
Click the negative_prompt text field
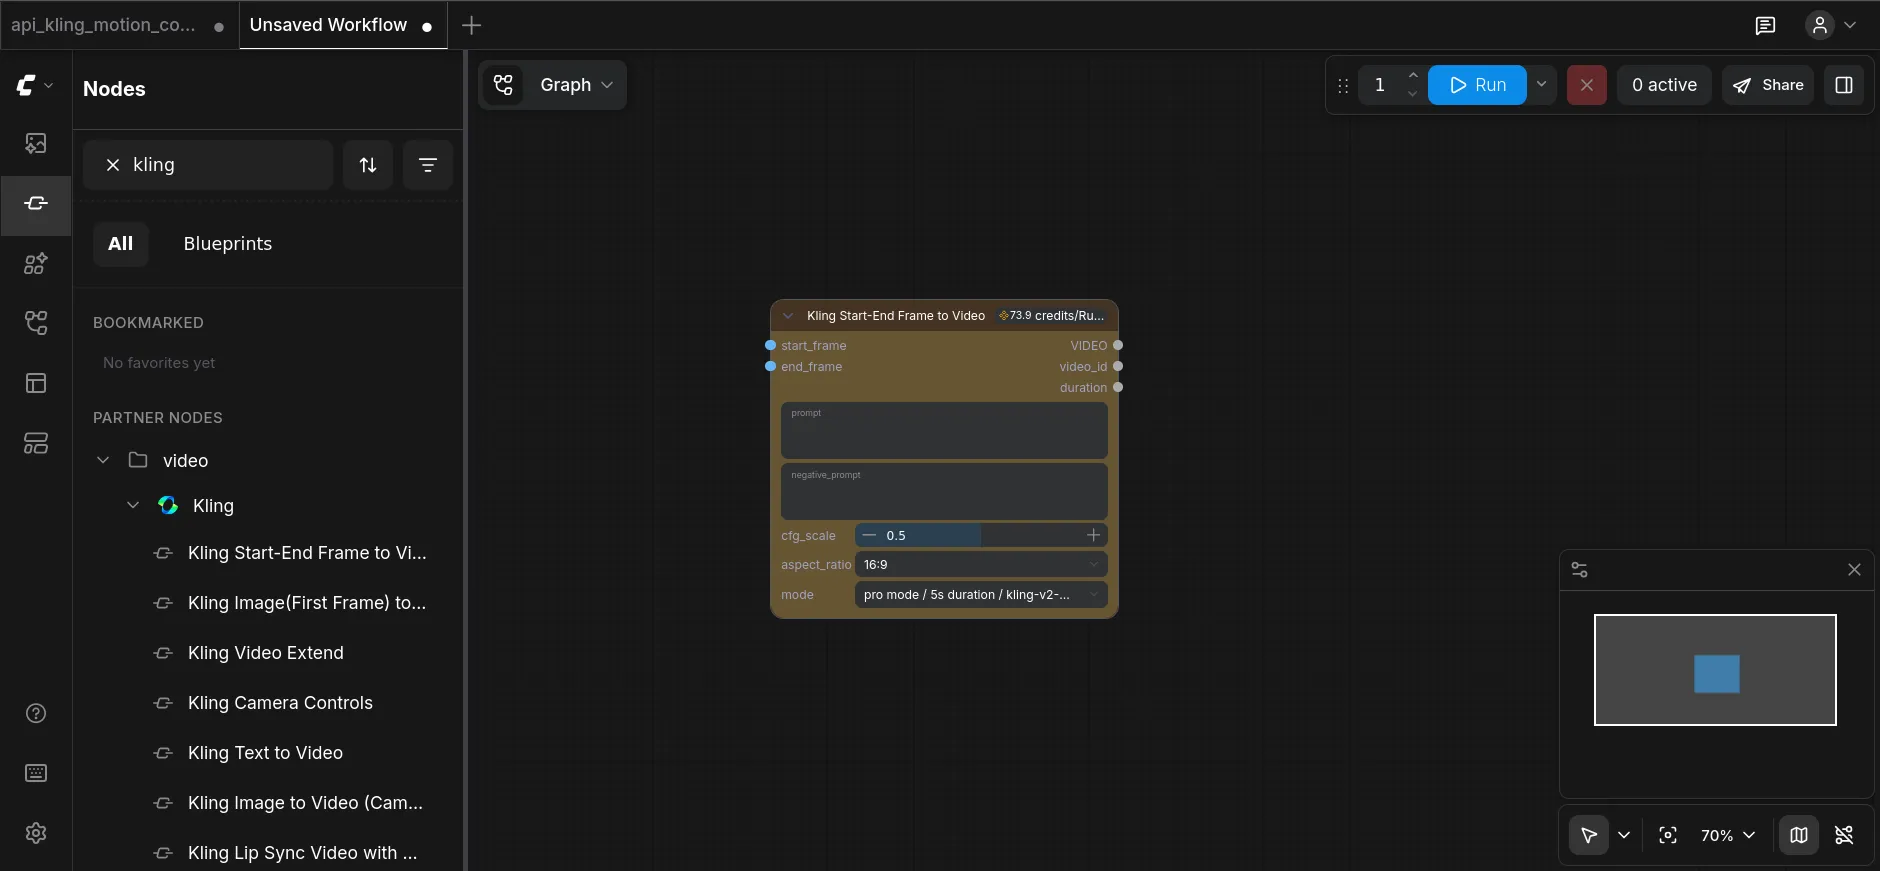(944, 492)
